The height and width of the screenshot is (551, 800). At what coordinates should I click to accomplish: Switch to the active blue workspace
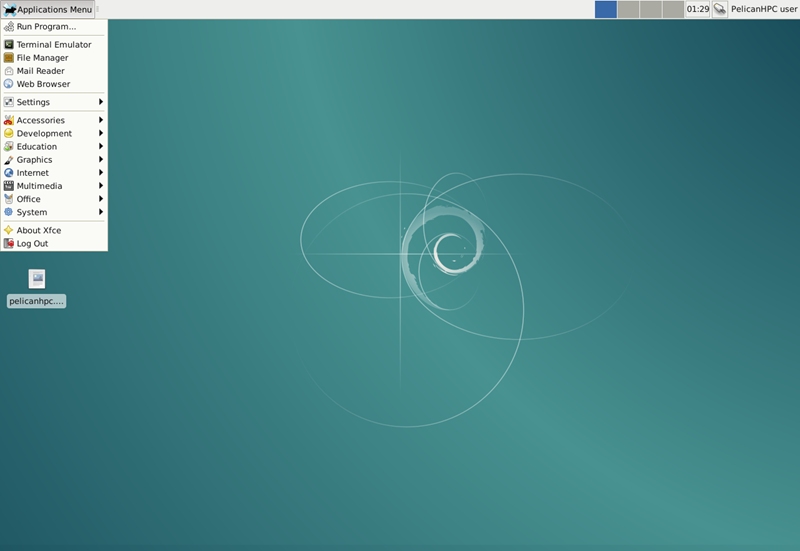click(x=606, y=9)
